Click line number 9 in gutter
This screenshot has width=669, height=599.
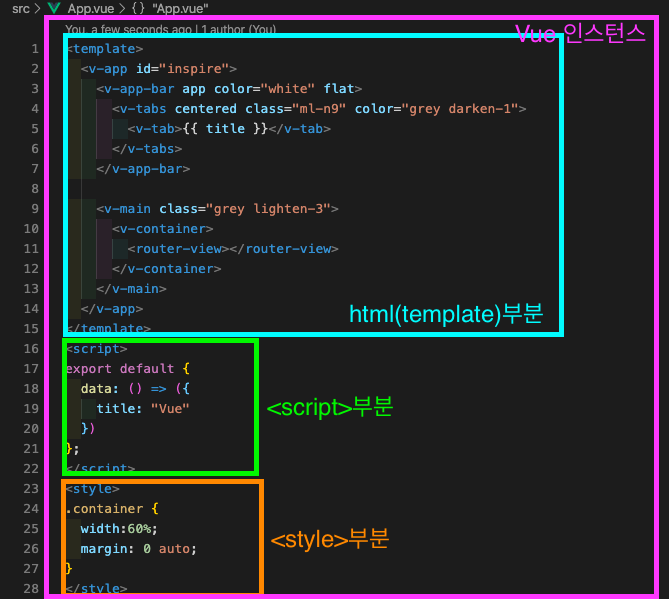pyautogui.click(x=35, y=209)
